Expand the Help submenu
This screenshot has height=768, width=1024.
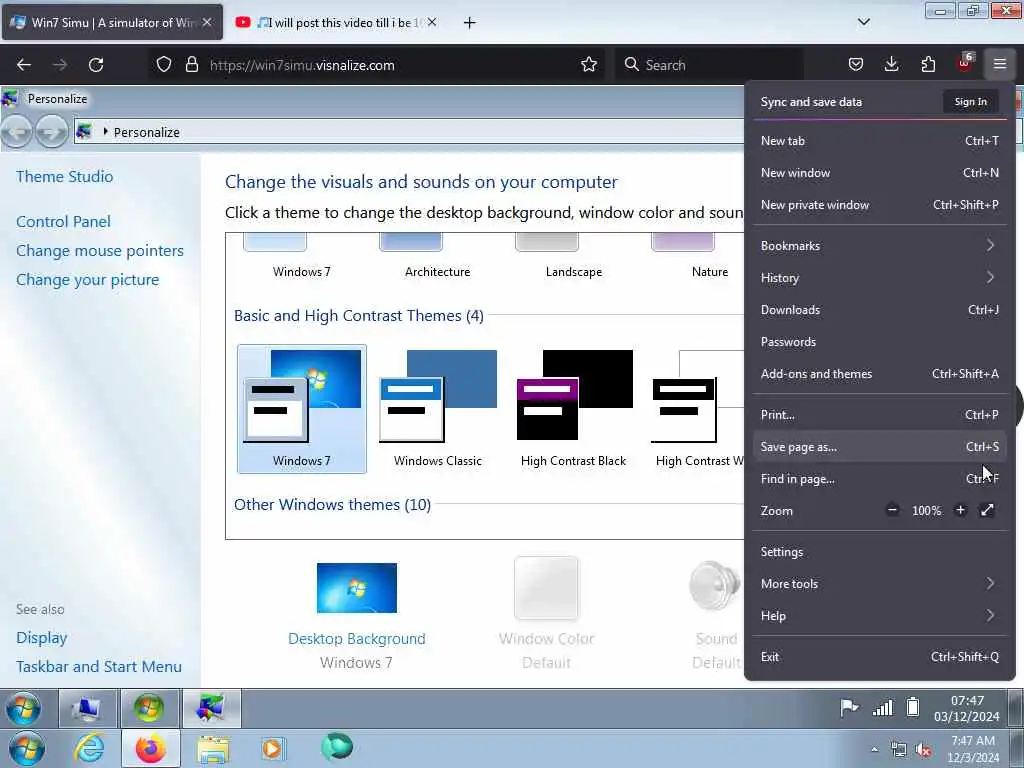(x=880, y=616)
